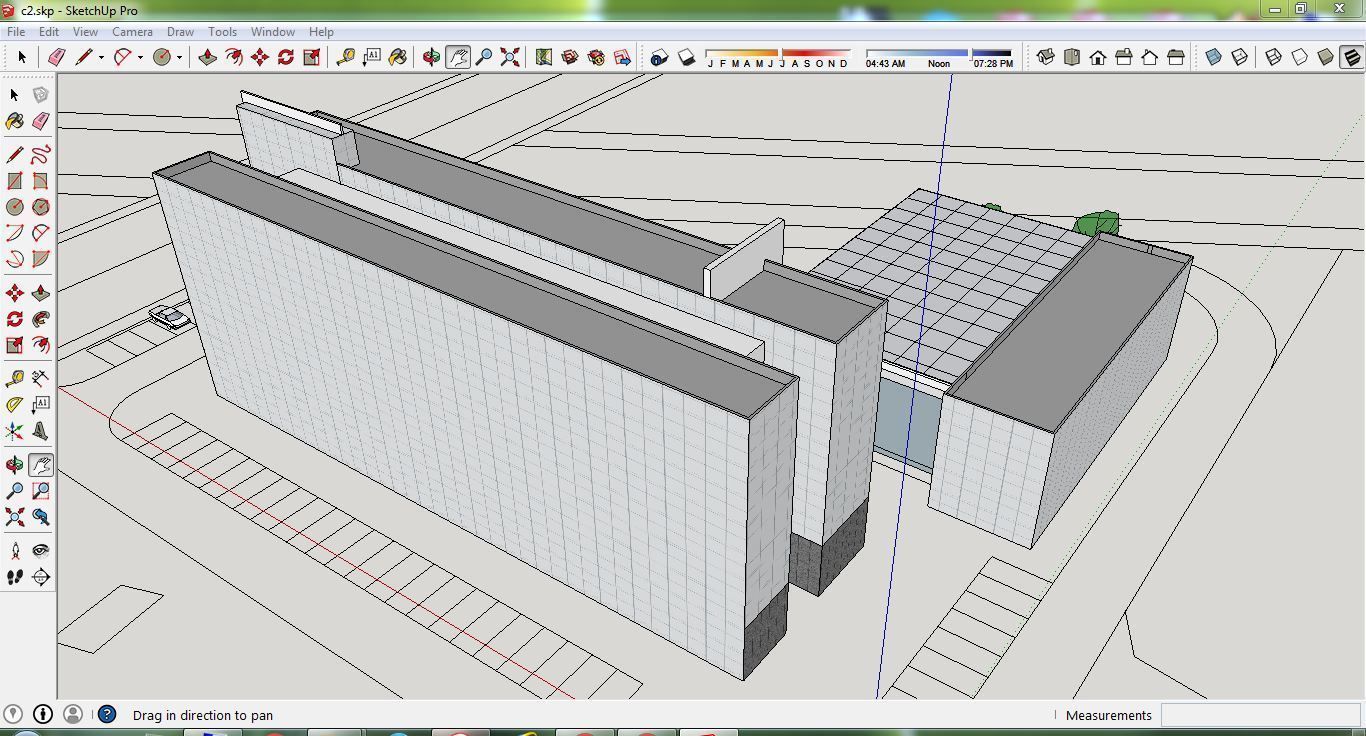Select the Pie arc tool
The image size is (1366, 736).
click(40, 259)
